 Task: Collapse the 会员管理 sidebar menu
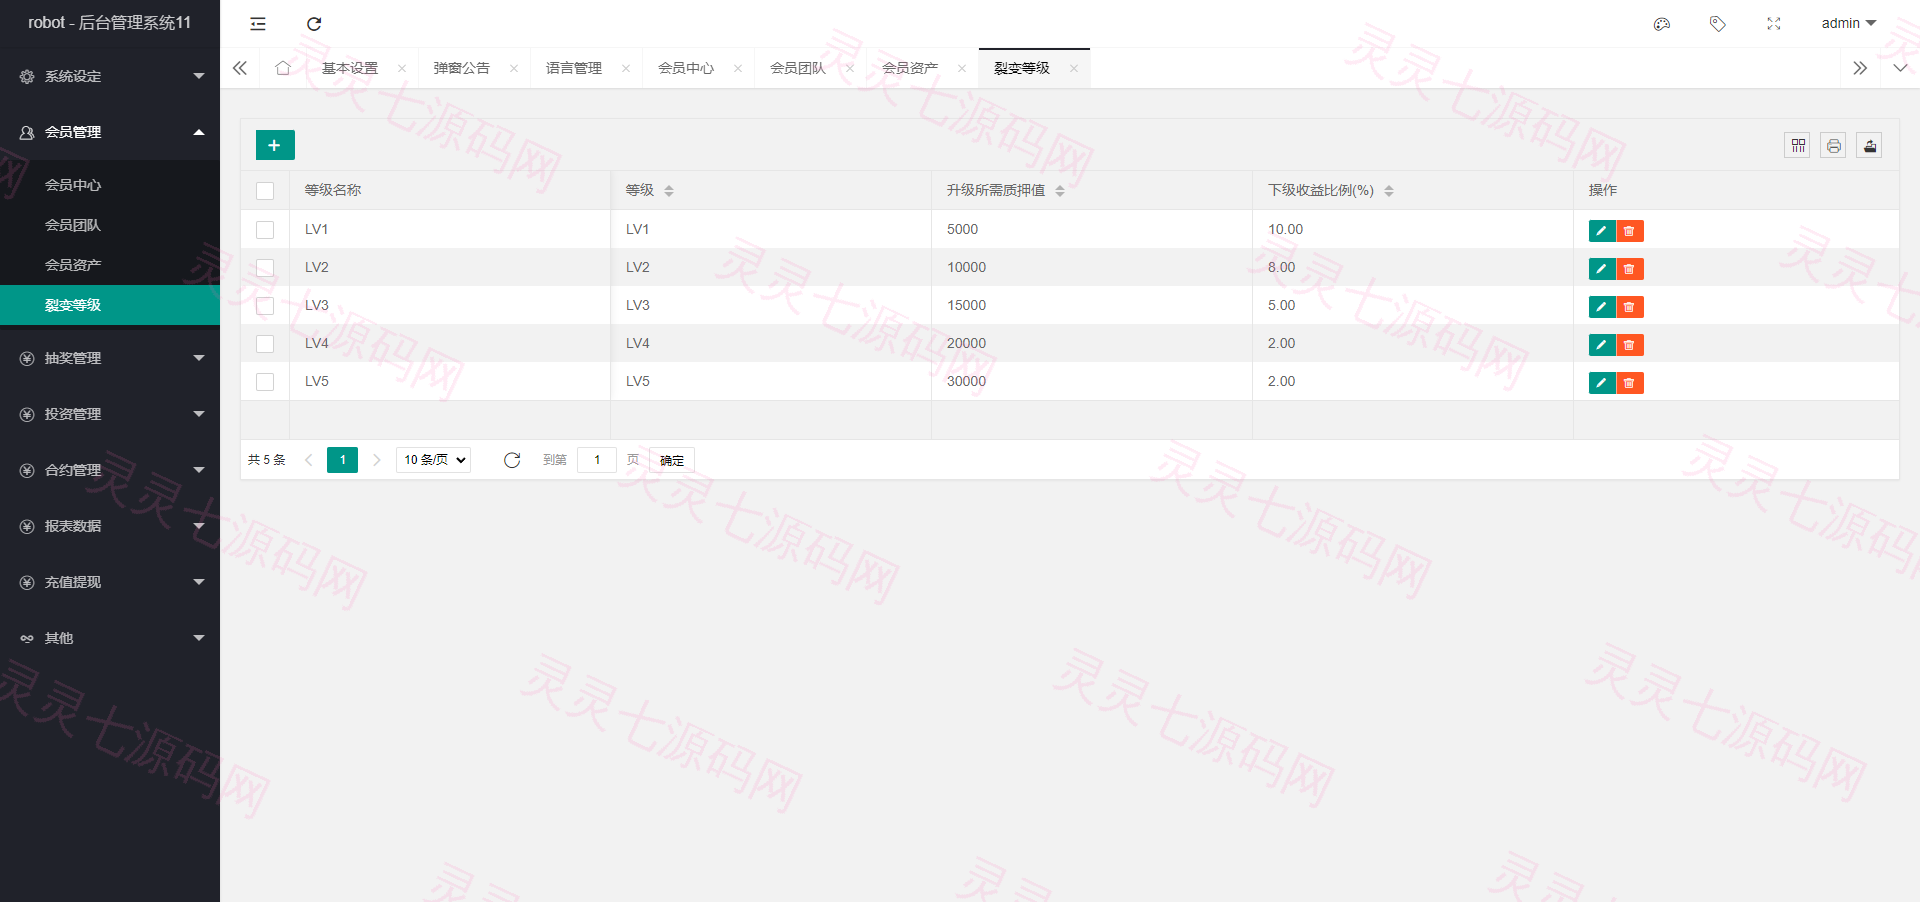pos(110,132)
